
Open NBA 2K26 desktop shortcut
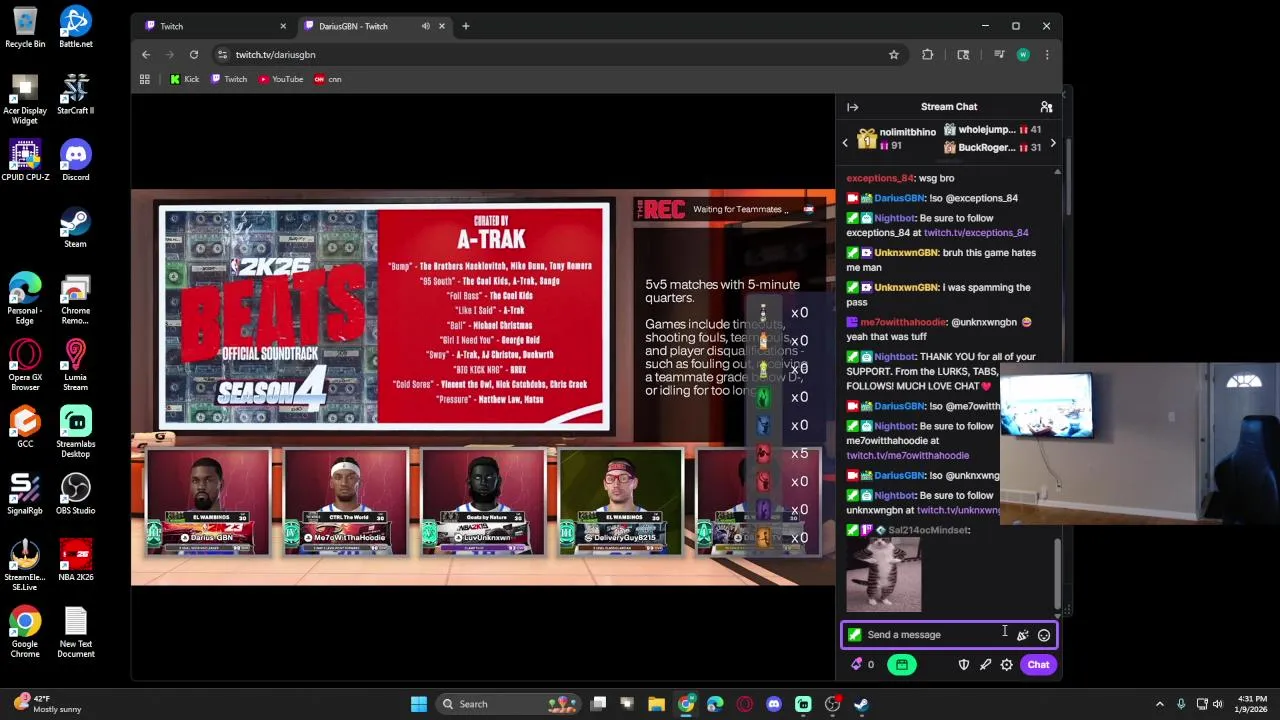[x=76, y=560]
